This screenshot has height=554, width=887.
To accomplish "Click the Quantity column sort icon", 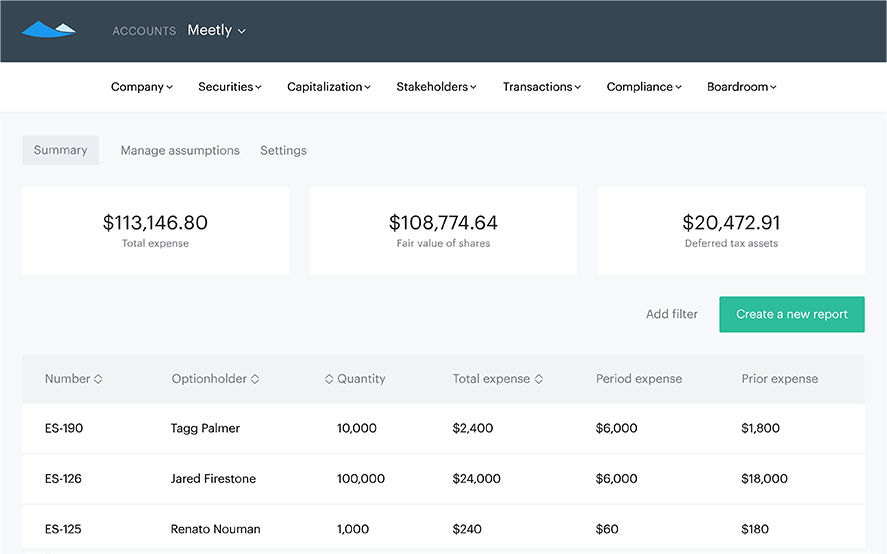I will coord(329,379).
